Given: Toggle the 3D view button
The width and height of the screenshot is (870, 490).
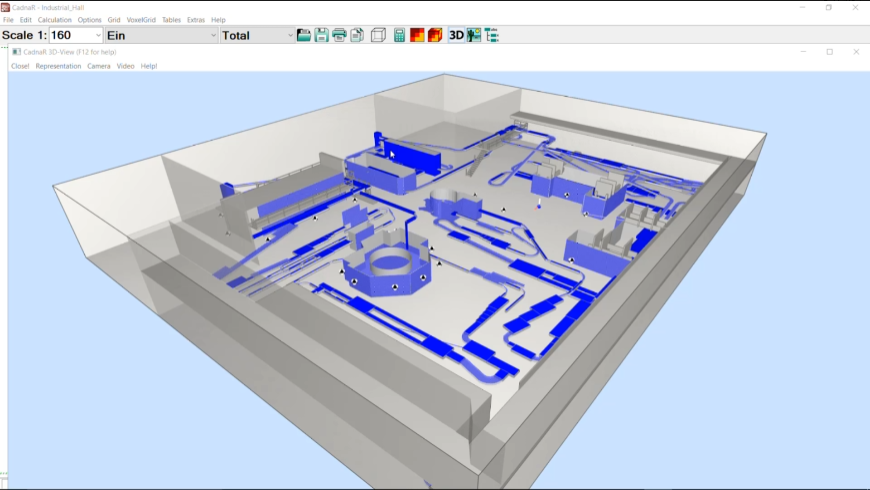Looking at the screenshot, I should tap(456, 35).
